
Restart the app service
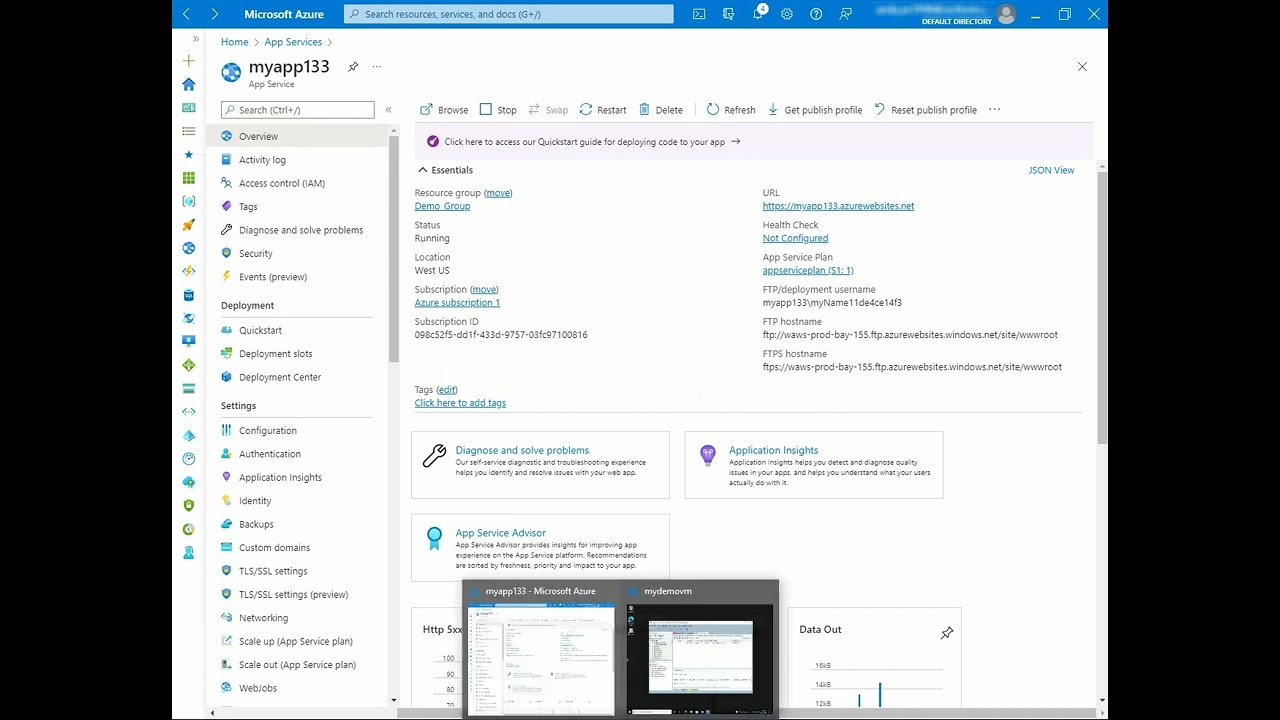tap(603, 110)
